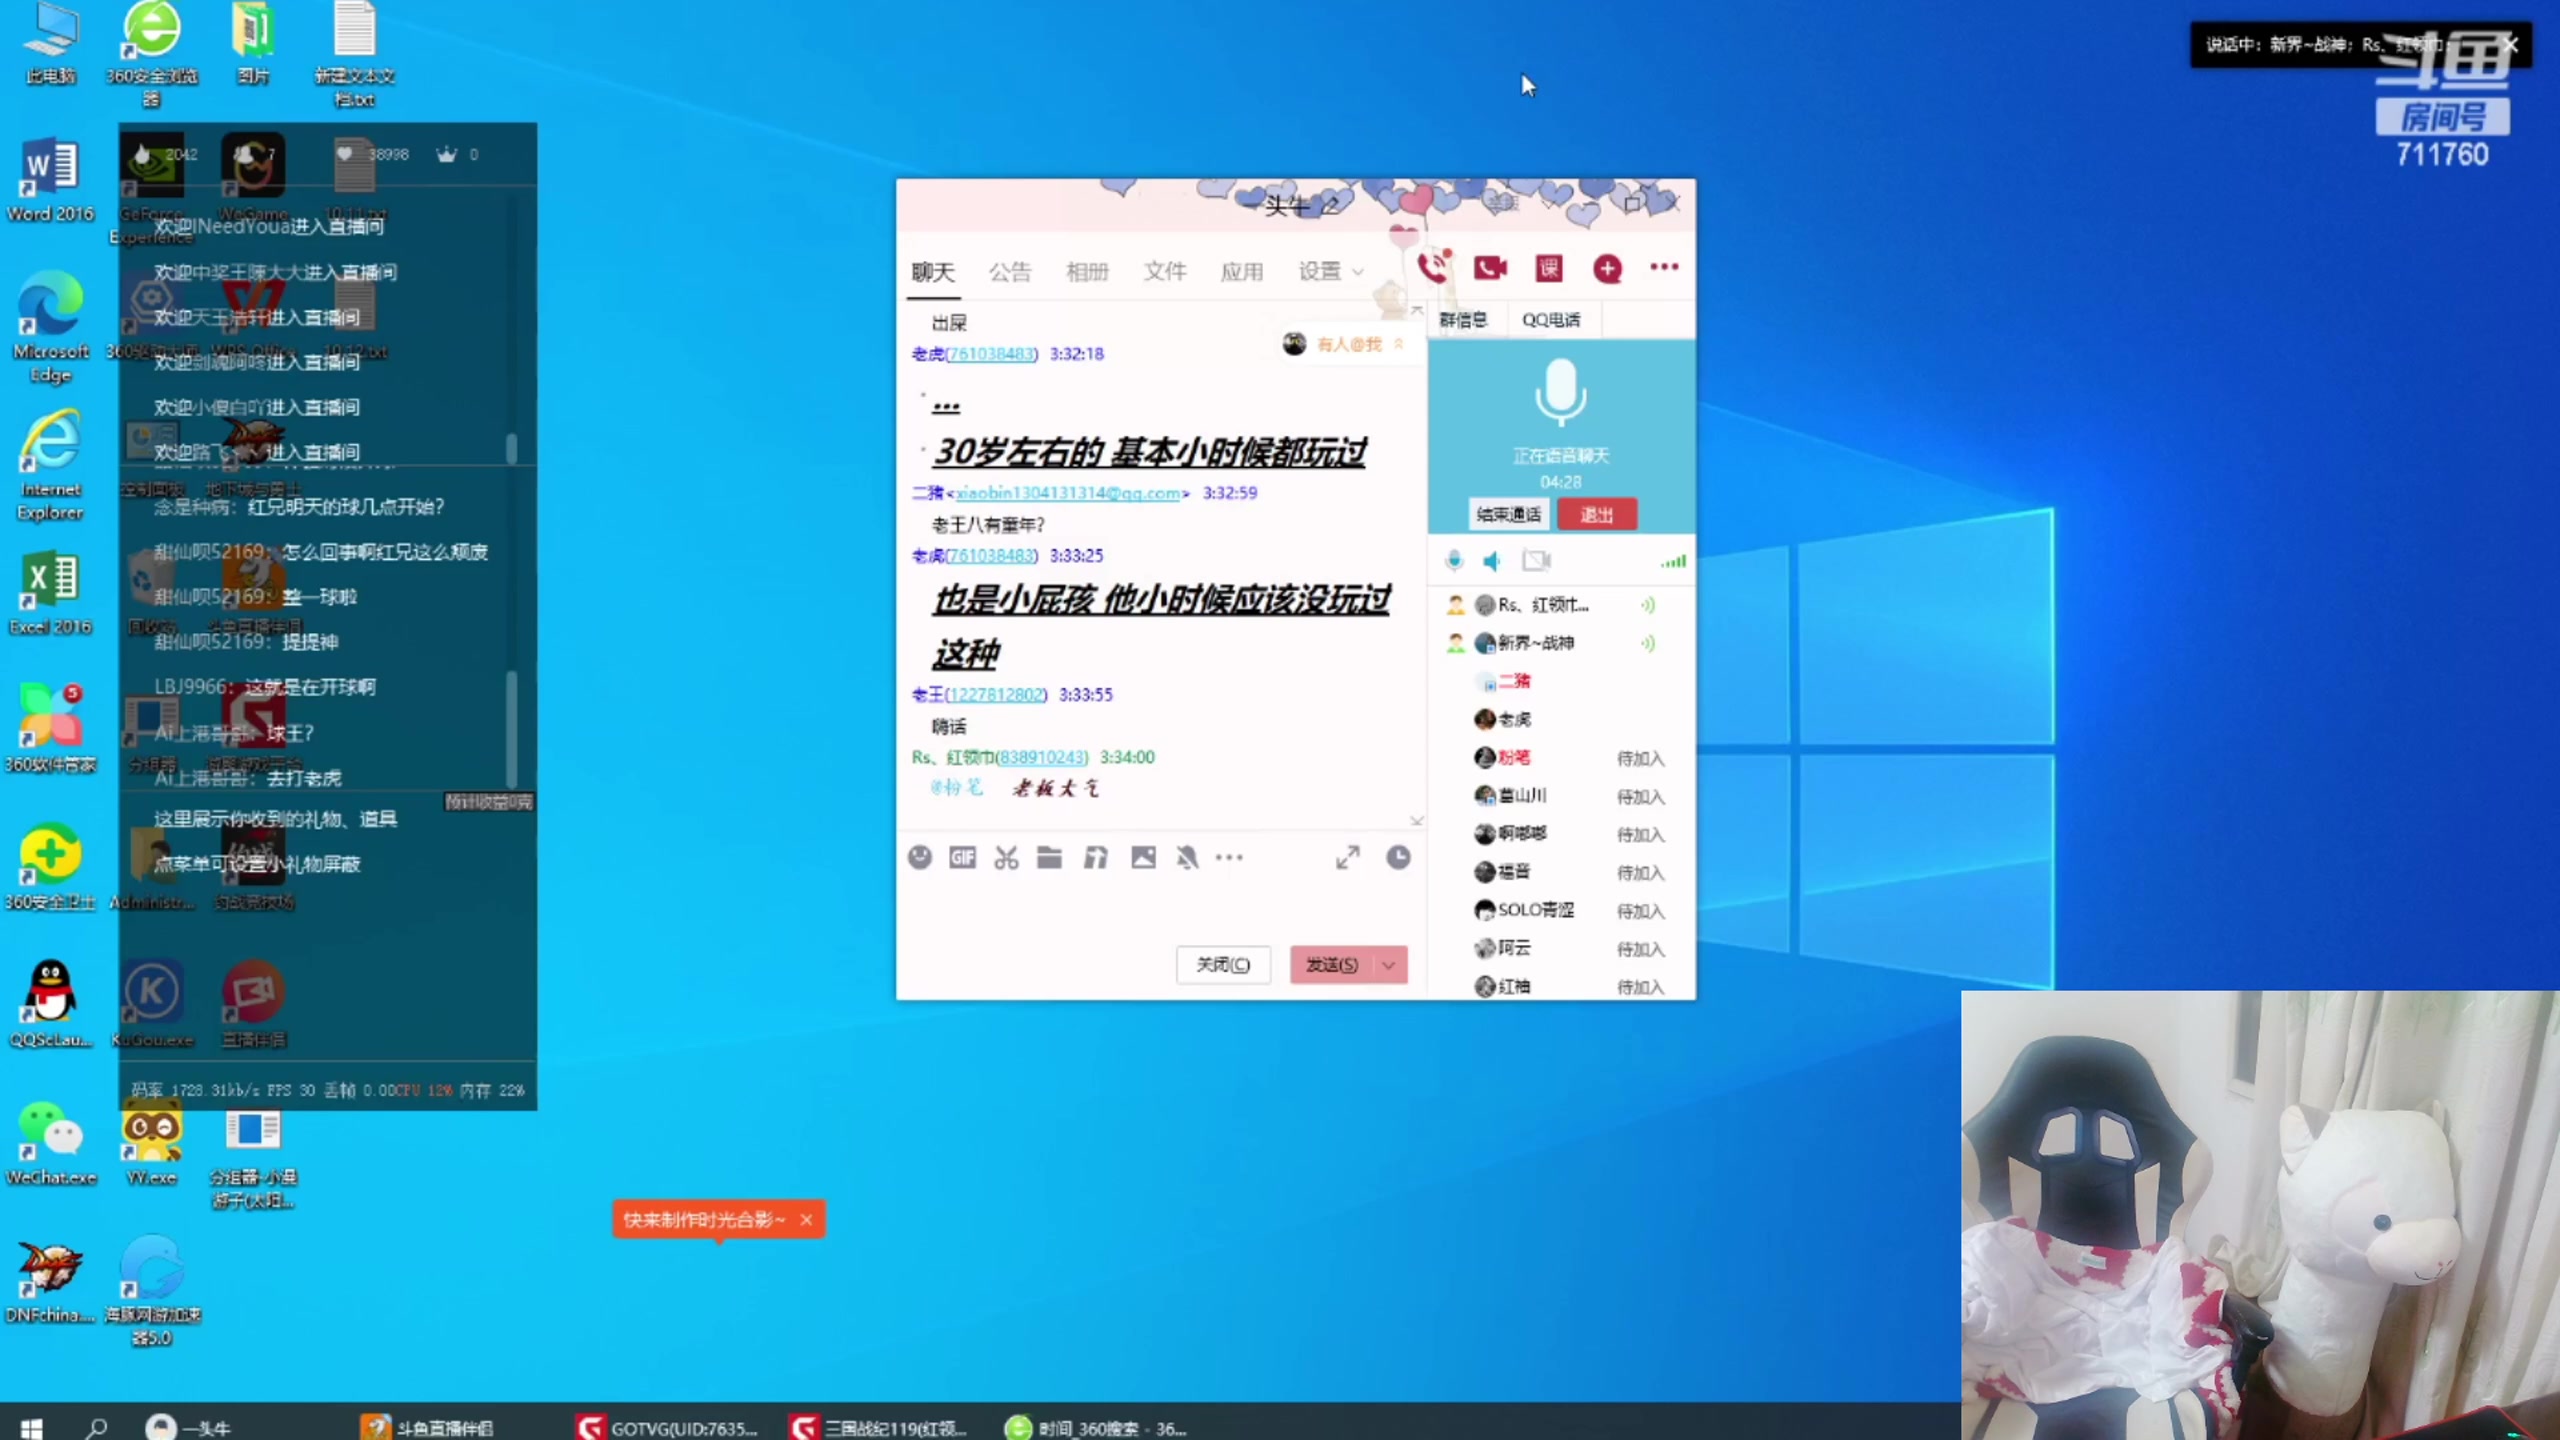Dismiss the 快来制作时光合影 popup
Image resolution: width=2560 pixels, height=1440 pixels.
(x=806, y=1219)
